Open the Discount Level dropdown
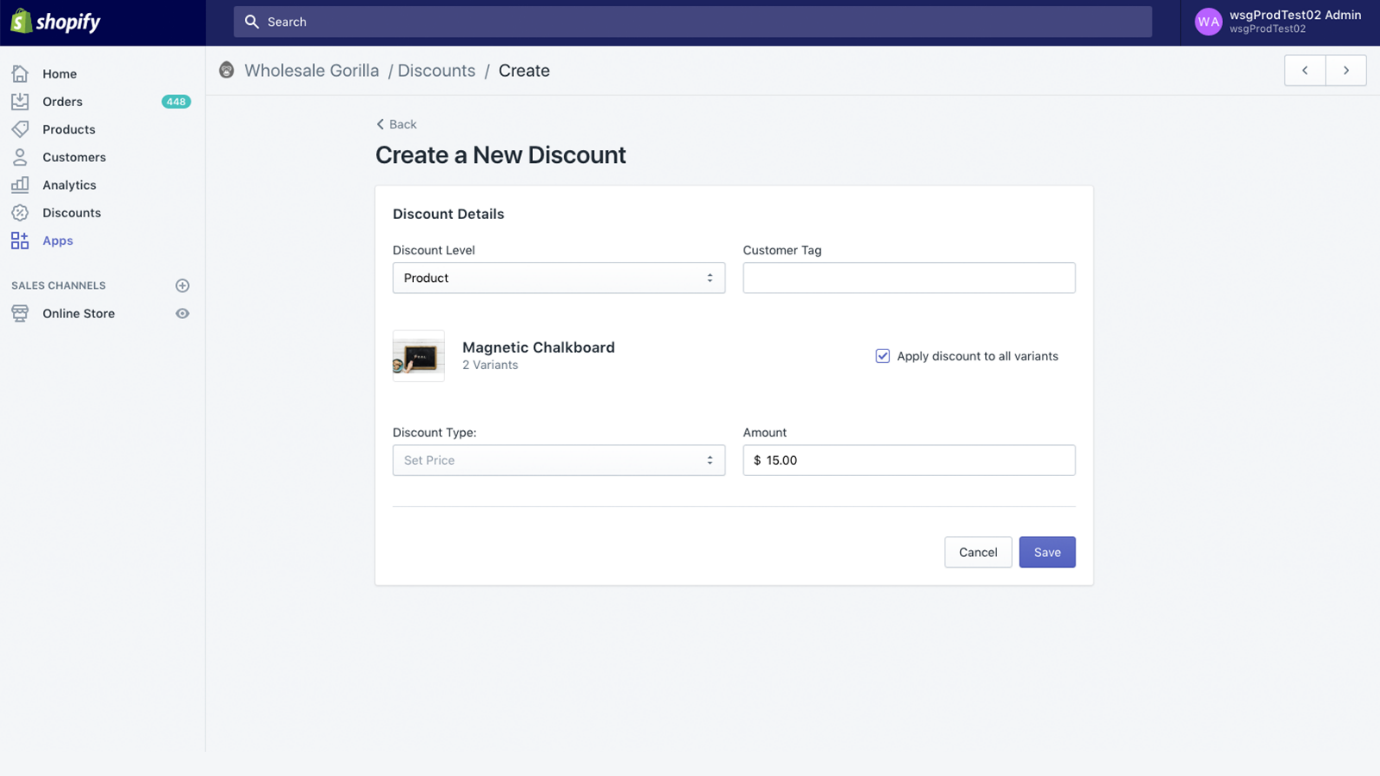The height and width of the screenshot is (776, 1380). [x=558, y=278]
